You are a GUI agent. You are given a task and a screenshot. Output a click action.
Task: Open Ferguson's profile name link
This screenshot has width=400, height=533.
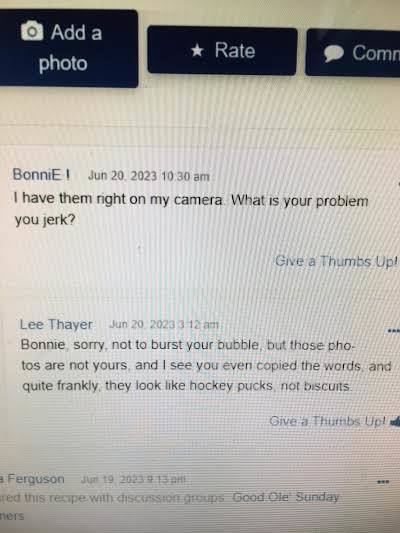coord(32,479)
